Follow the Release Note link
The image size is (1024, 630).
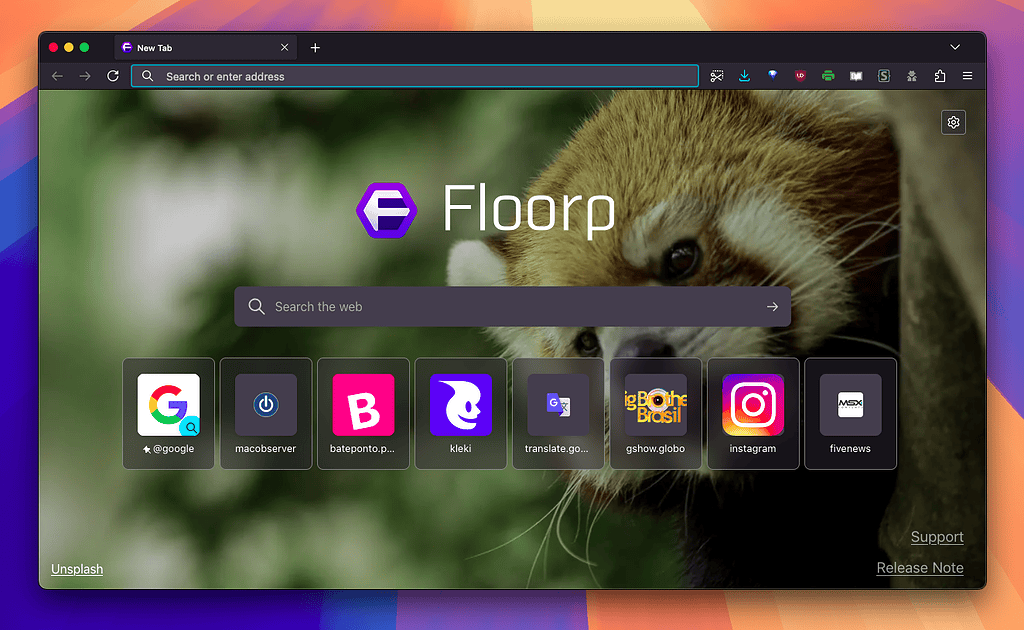(x=919, y=568)
